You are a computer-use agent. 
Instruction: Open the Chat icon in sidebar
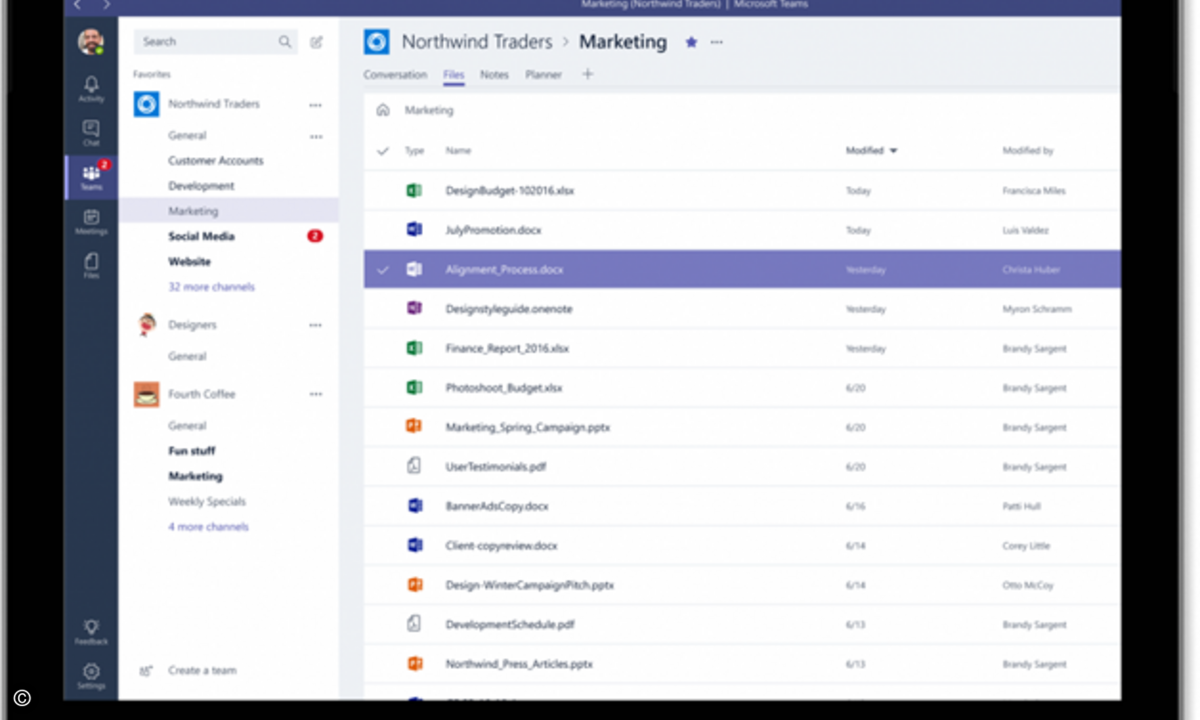91,129
